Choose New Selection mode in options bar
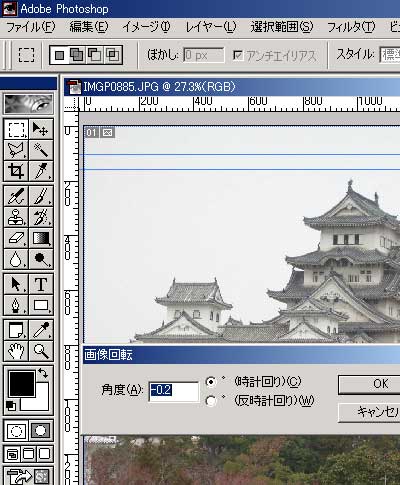This screenshot has width=400, height=485. pyautogui.click(x=60, y=55)
